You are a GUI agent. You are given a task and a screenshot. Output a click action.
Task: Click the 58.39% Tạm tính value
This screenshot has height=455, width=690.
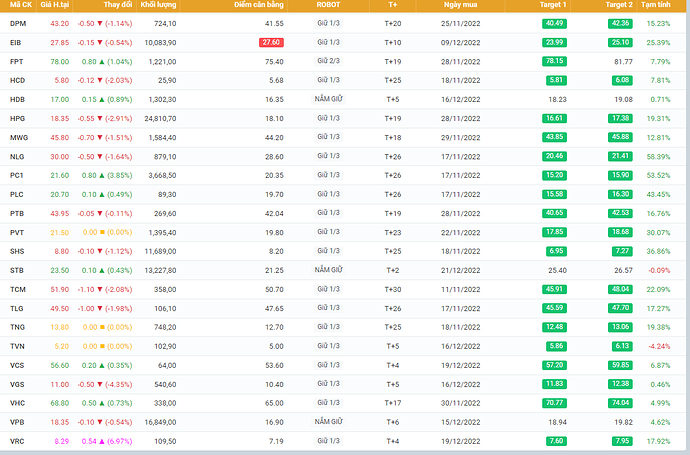[658, 157]
